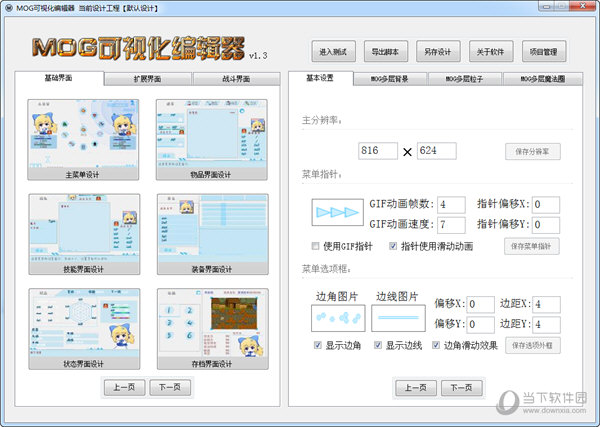Toggle the 指针使用滑动动画 checkbox
Viewport: 600px width, 427px height.
coord(393,246)
